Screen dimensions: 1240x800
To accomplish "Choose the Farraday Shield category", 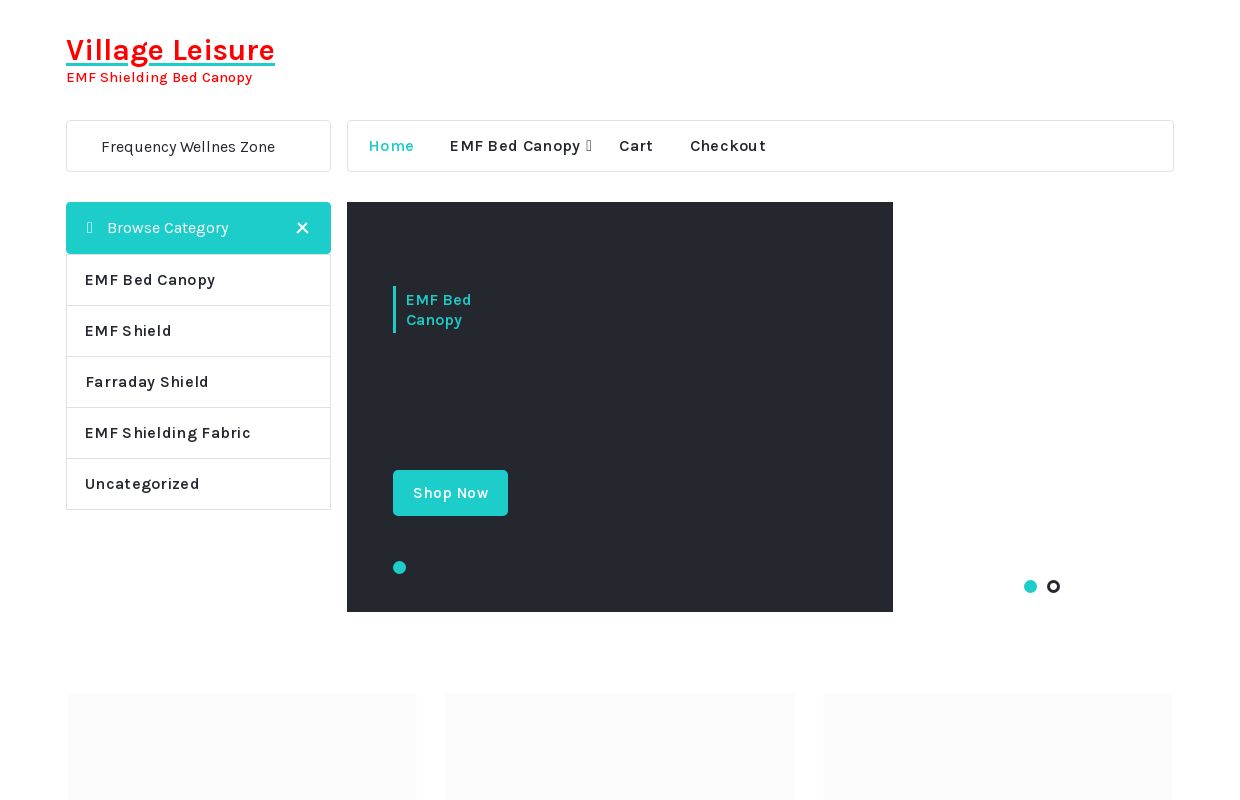I will (147, 382).
